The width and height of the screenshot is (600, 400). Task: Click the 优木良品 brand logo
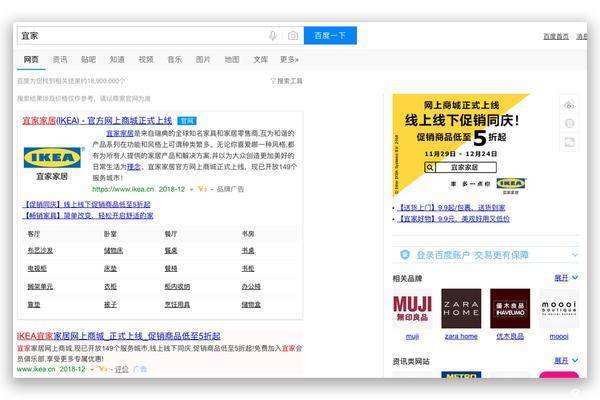(x=509, y=309)
